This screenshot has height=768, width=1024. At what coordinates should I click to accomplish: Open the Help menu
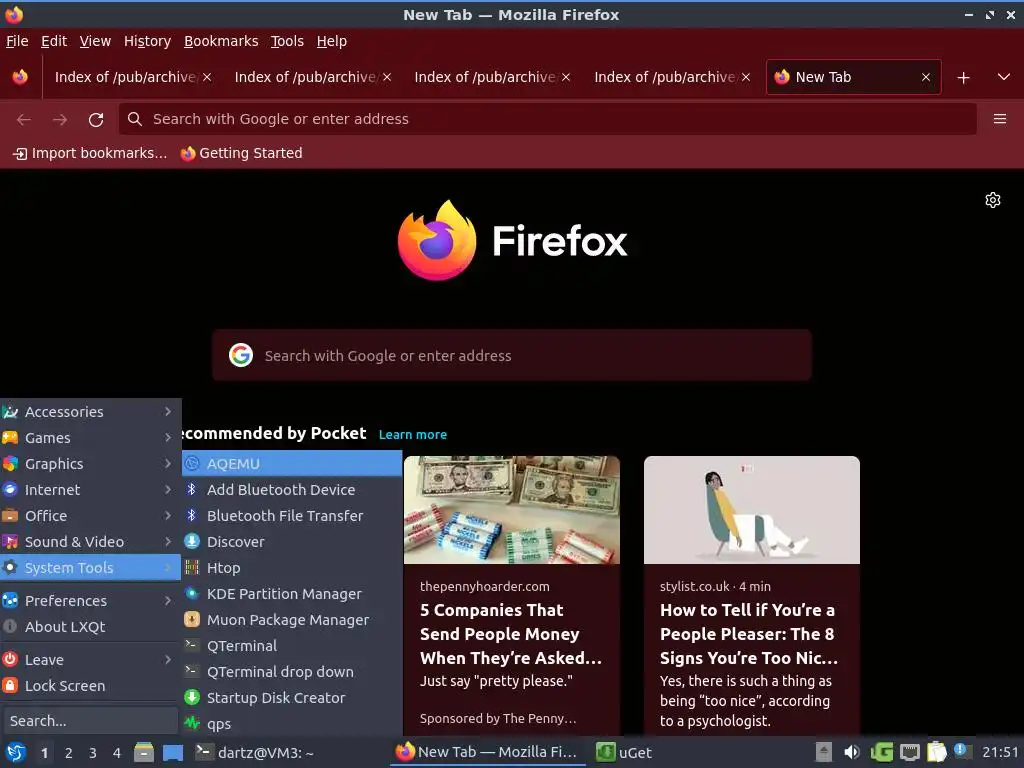pos(332,41)
